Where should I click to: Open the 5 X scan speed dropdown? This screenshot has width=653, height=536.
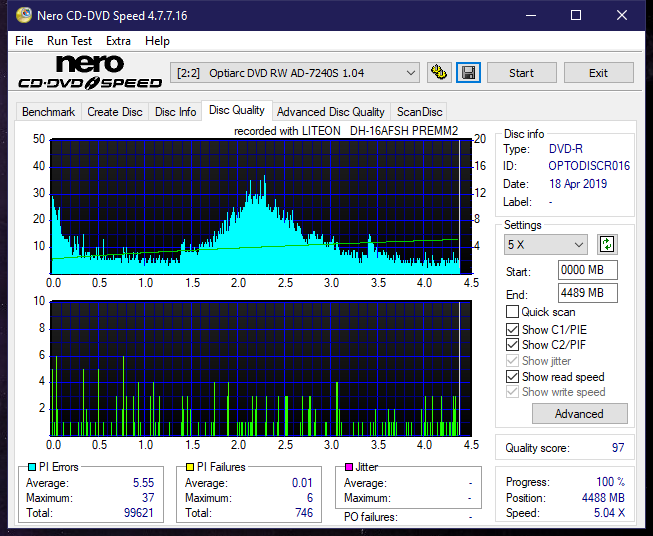(x=545, y=244)
